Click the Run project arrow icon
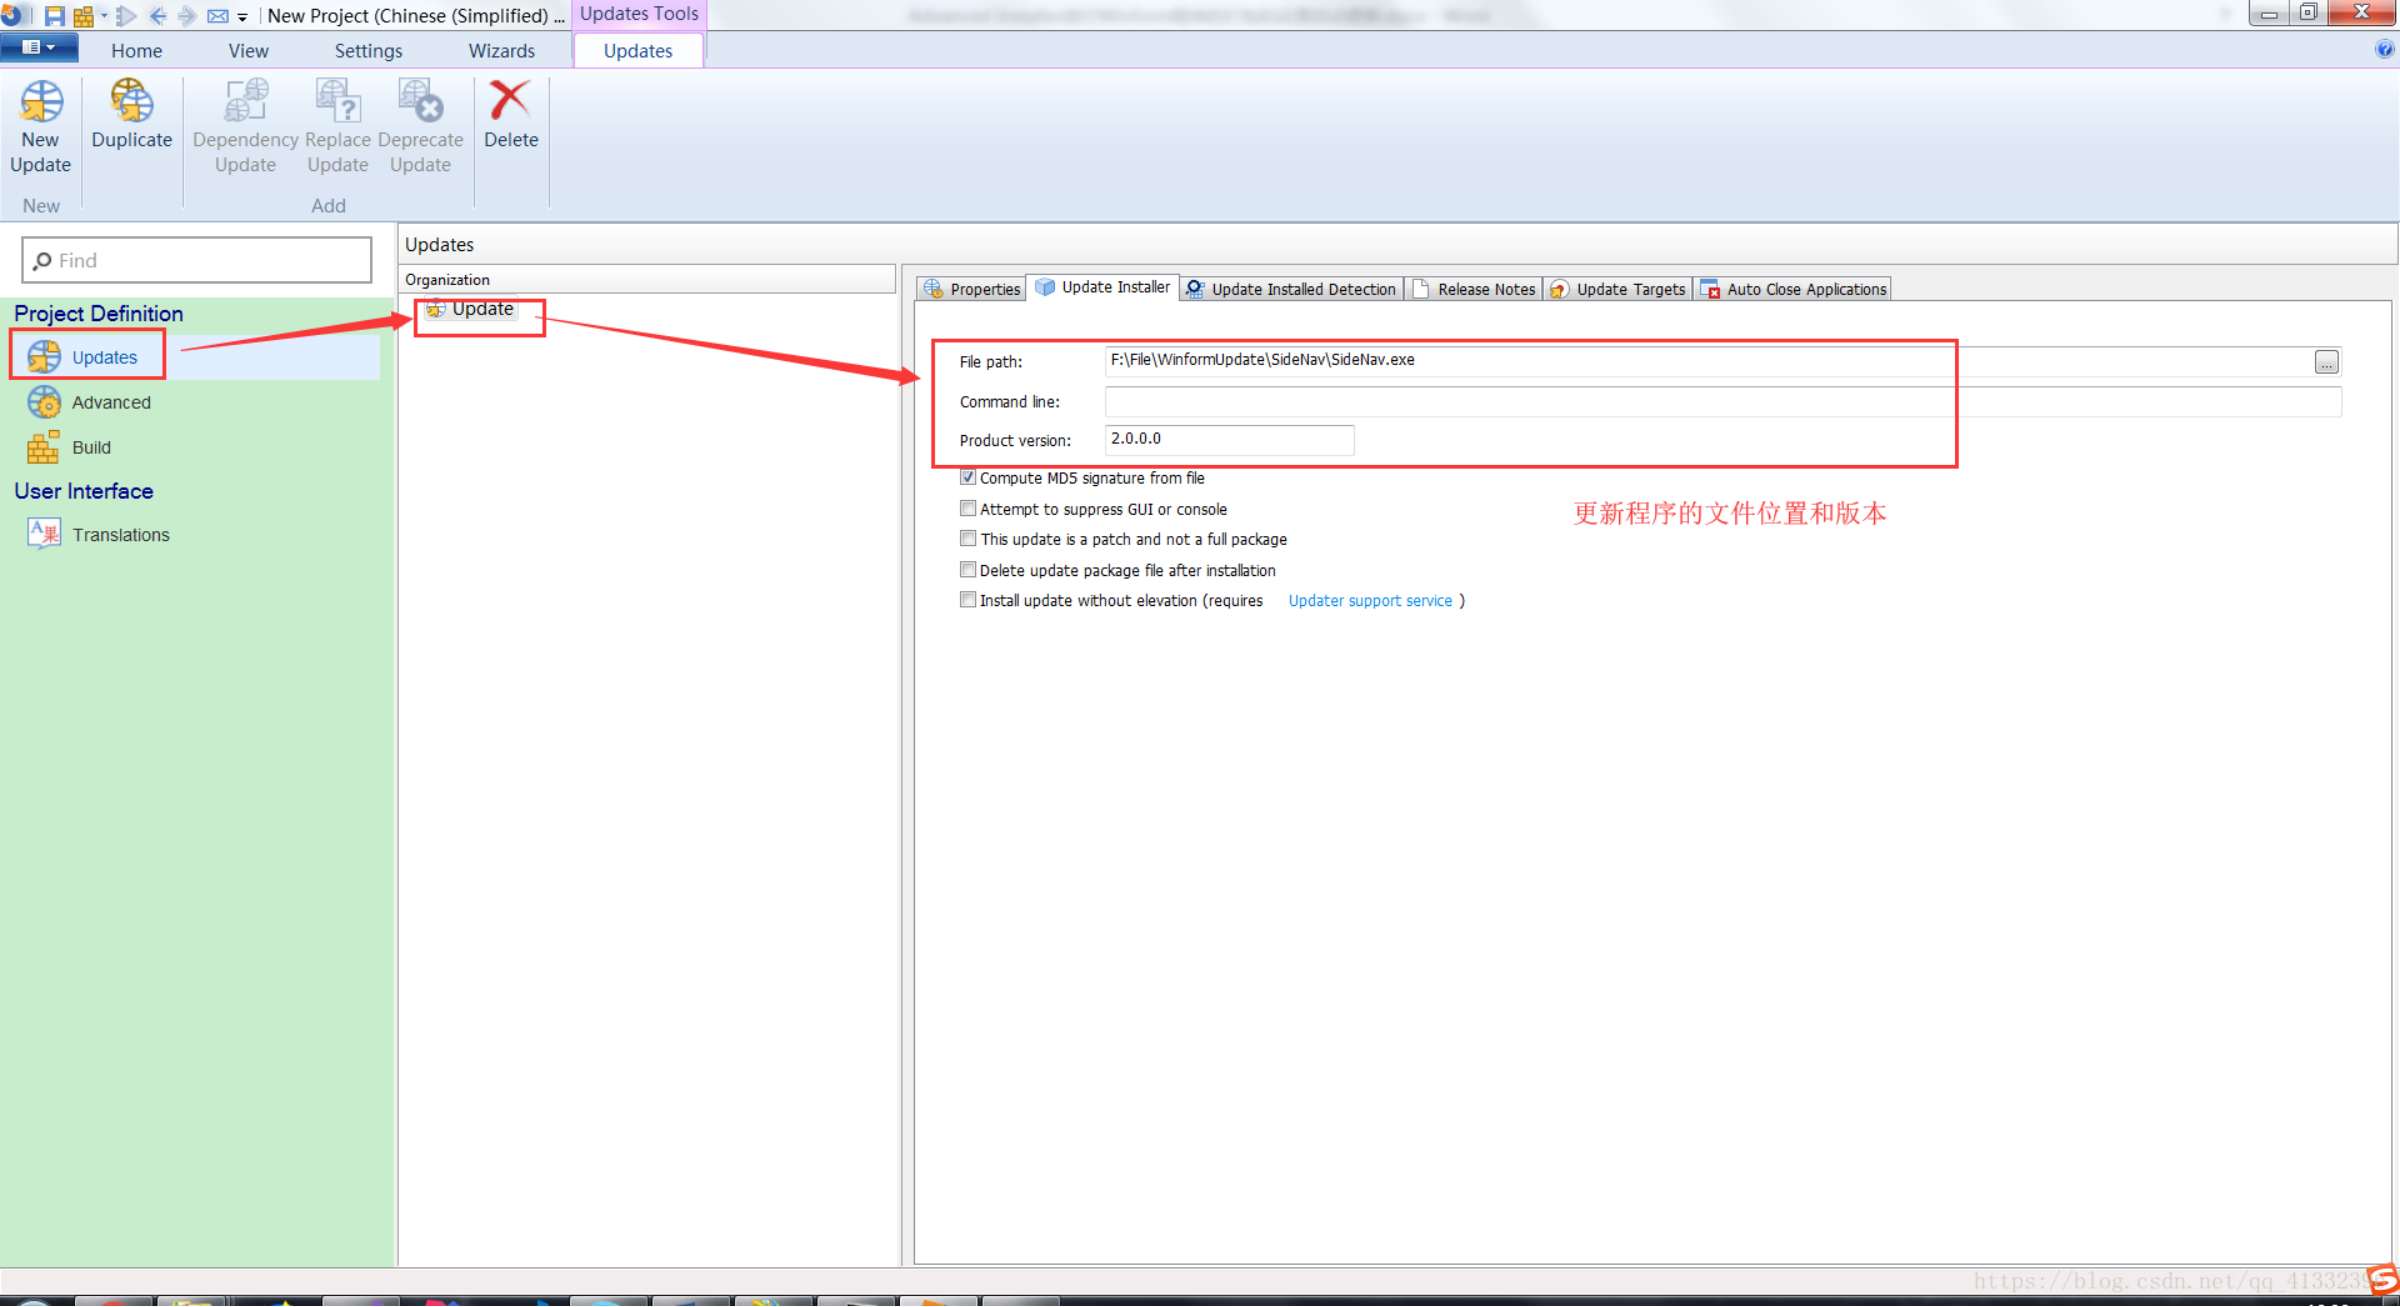The image size is (2400, 1307). click(127, 15)
